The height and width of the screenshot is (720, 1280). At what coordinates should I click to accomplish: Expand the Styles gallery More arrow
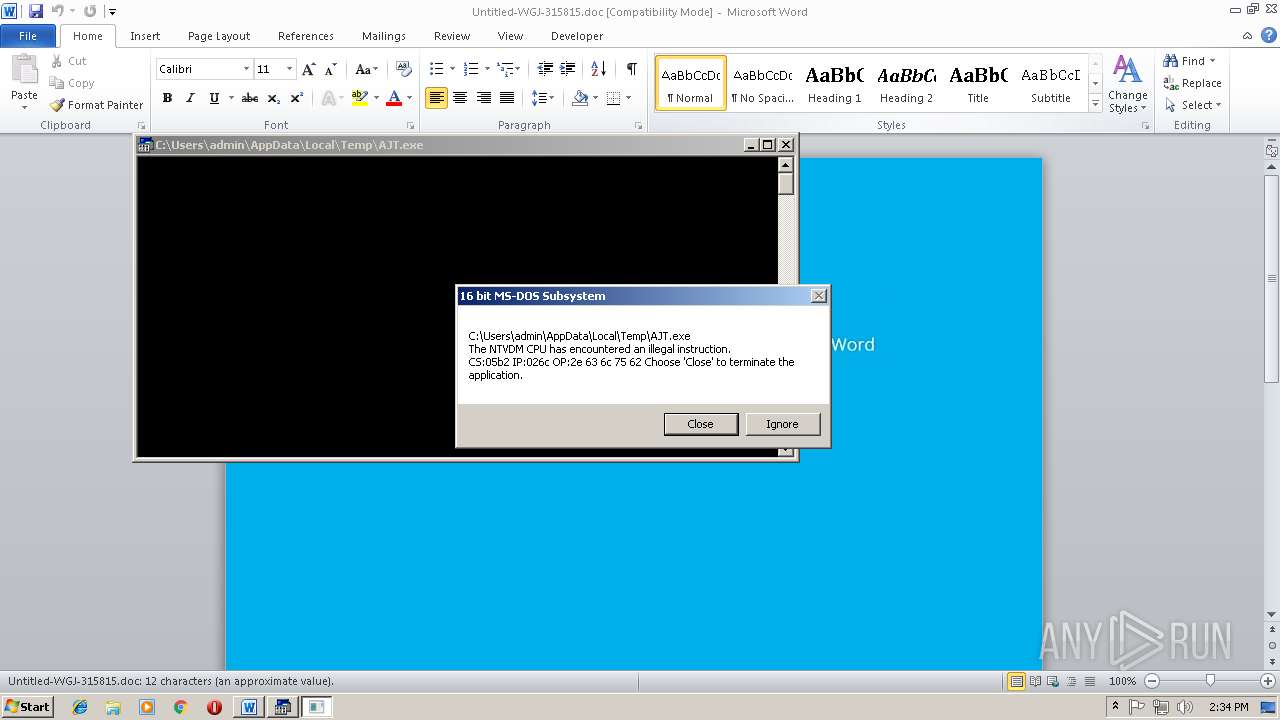[x=1095, y=104]
